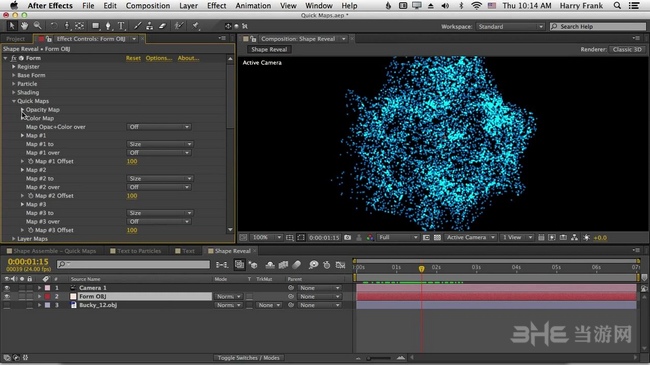Enable Motion Blur switch in timeline
Screen dimensions: 650x365
tap(296, 265)
